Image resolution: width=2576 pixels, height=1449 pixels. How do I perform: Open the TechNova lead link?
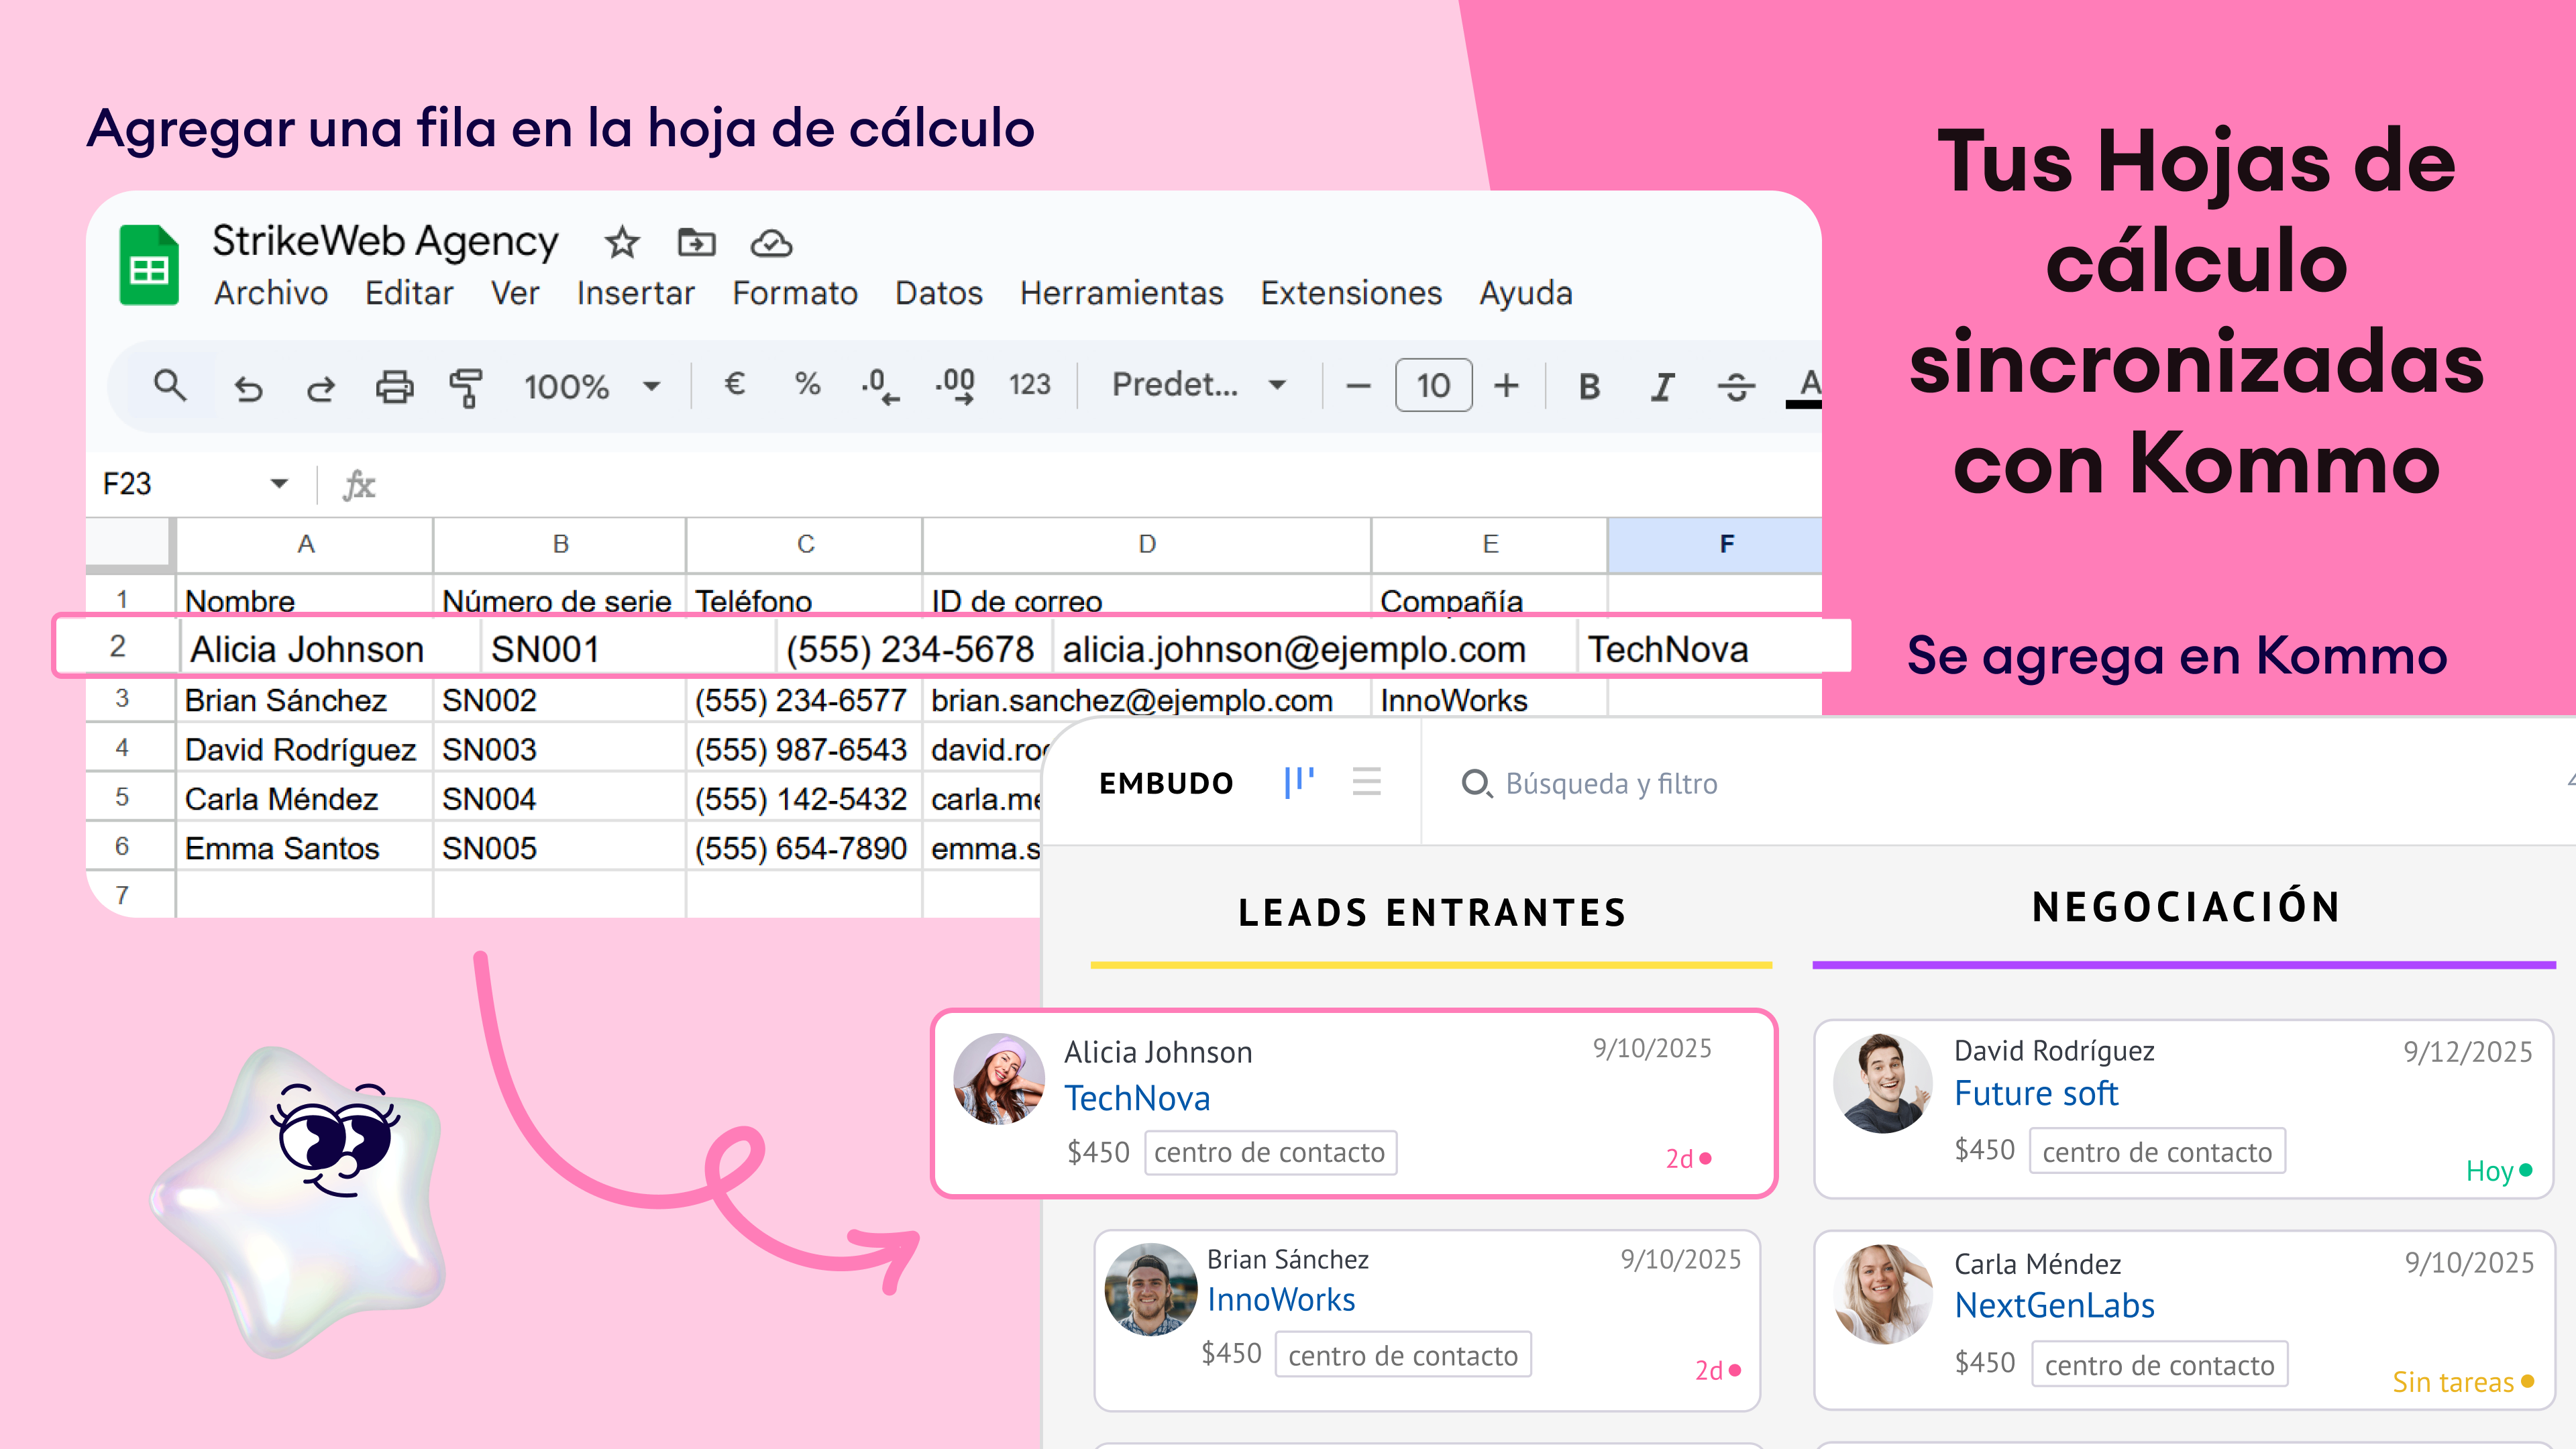click(1137, 1099)
